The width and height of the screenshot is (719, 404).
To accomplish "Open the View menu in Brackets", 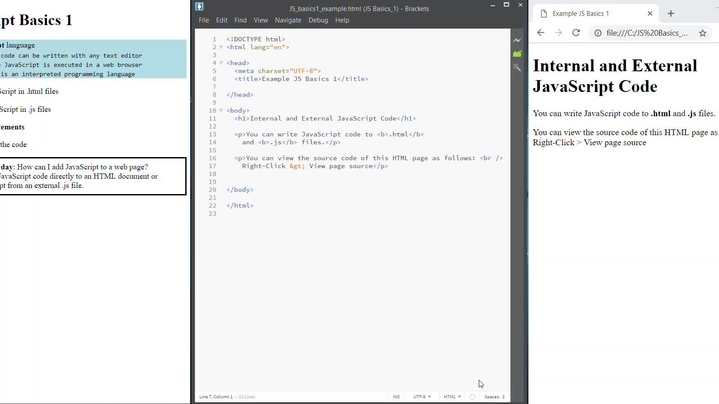I will pos(260,20).
